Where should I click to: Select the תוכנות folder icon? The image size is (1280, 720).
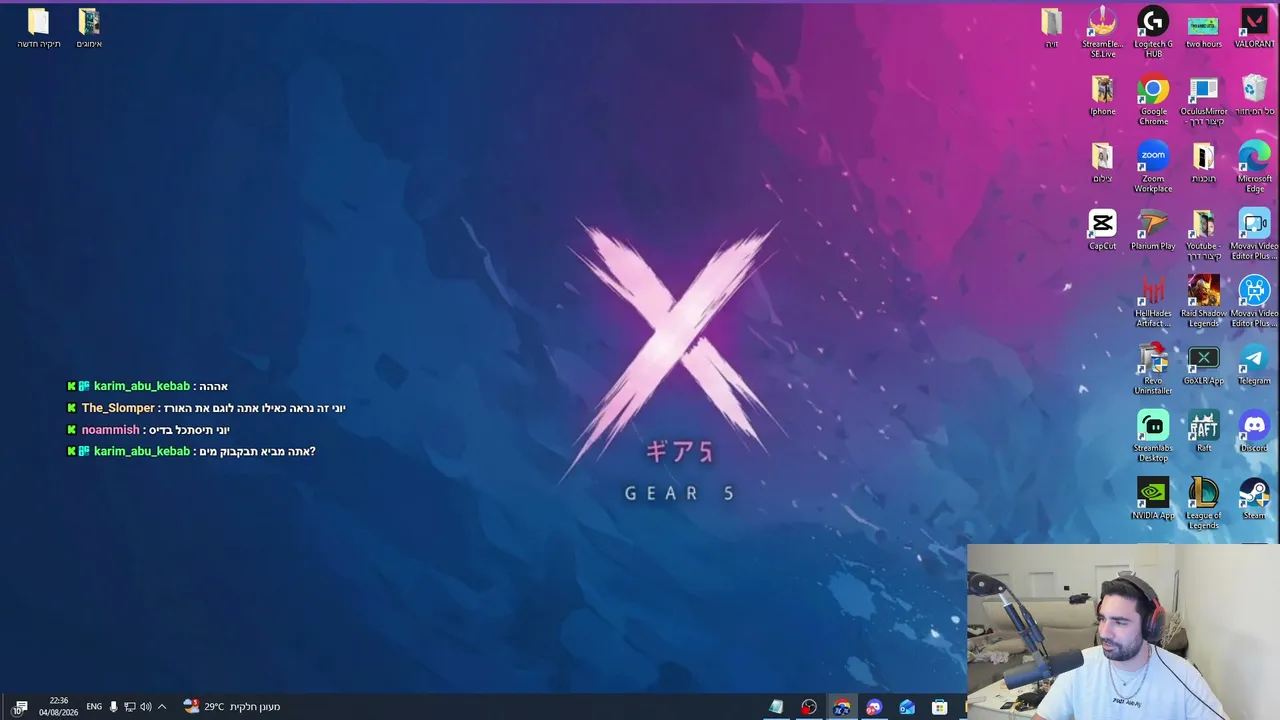[1203, 162]
